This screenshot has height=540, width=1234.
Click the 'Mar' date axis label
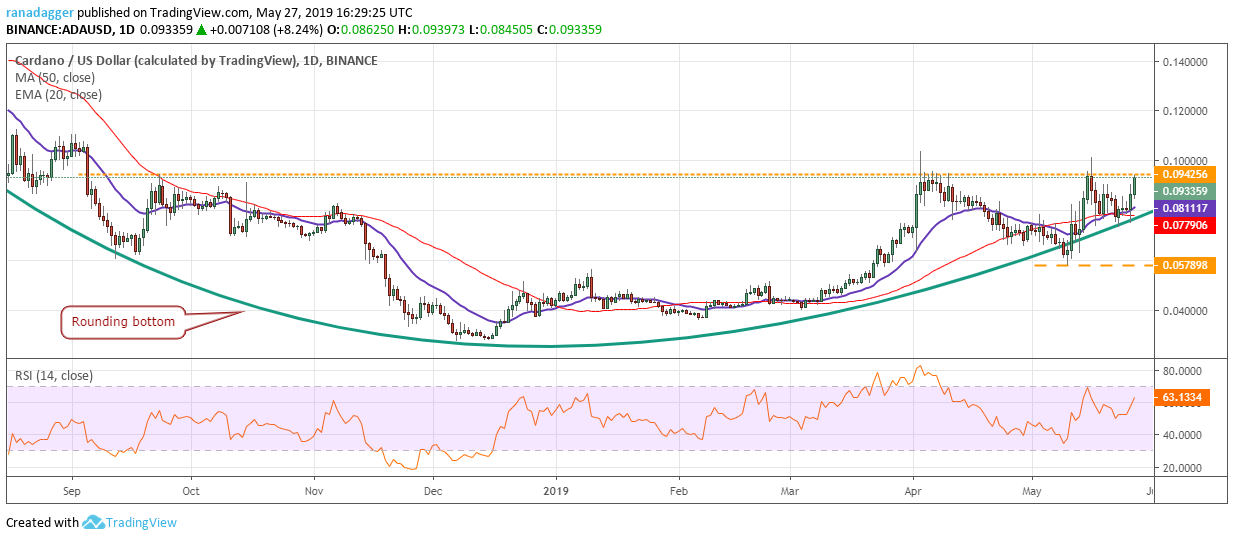(790, 492)
